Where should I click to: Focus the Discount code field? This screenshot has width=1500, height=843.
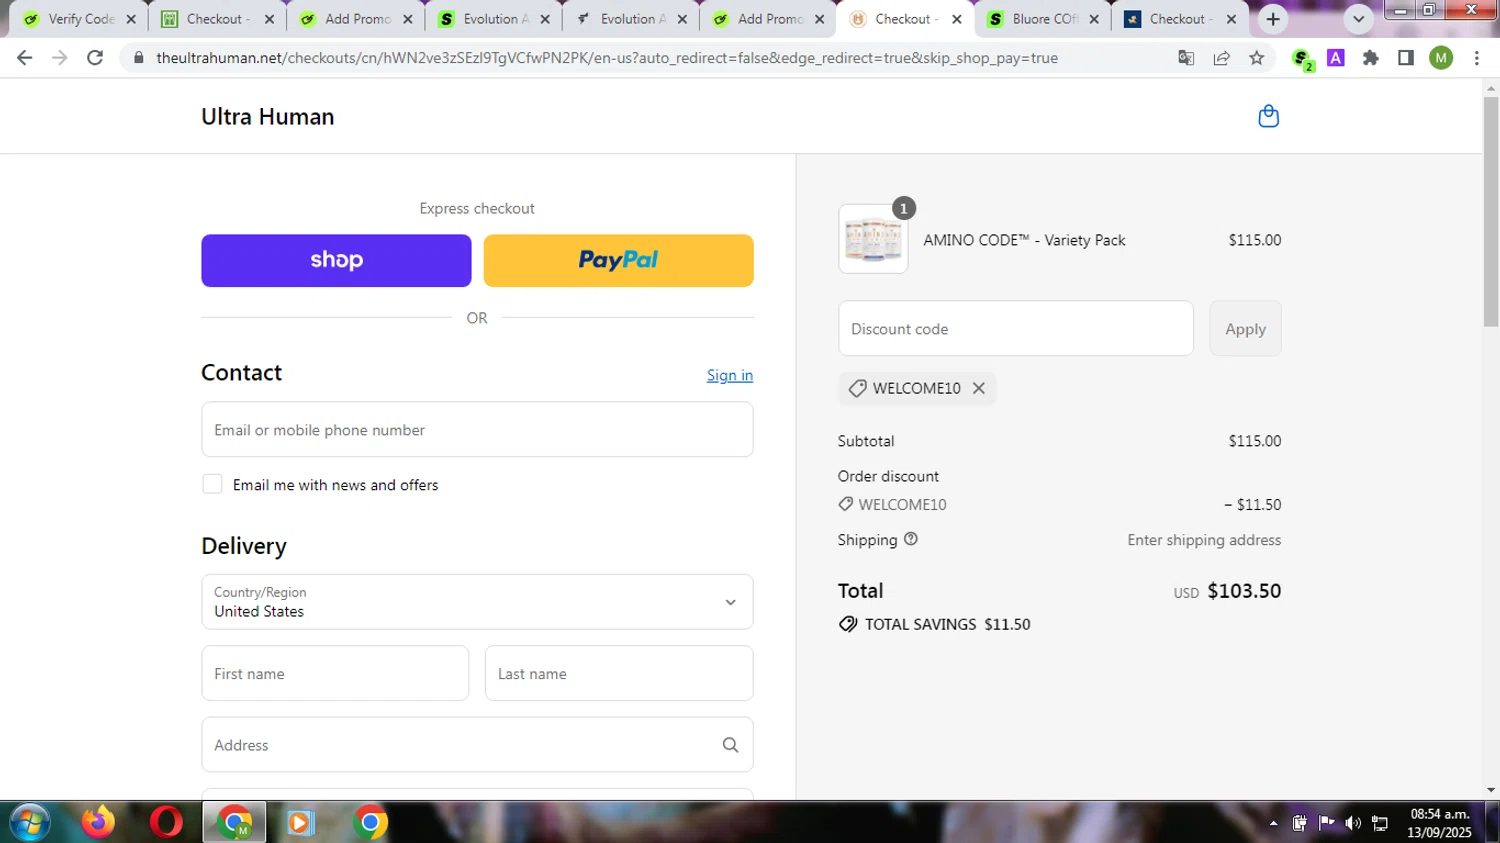[x=1016, y=329]
